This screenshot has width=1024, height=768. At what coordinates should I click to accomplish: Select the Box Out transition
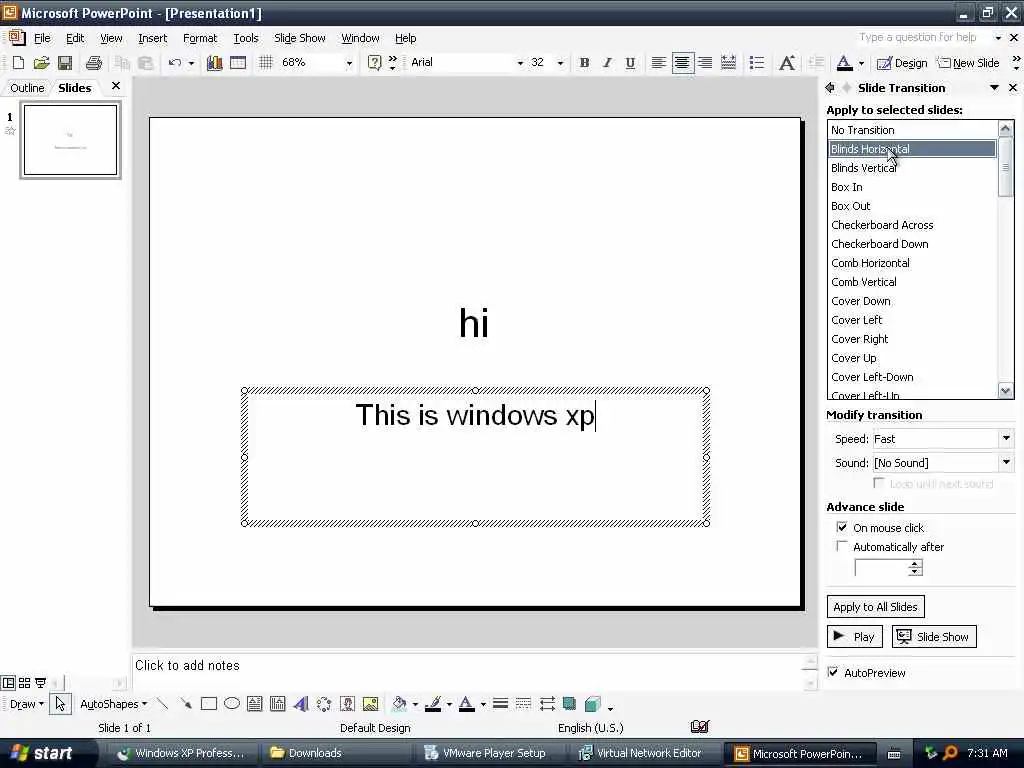[912, 206]
